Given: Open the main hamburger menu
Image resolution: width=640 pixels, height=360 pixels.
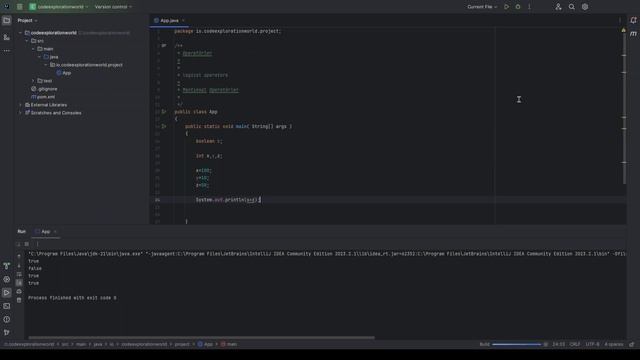Looking at the screenshot, I should [x=19, y=7].
